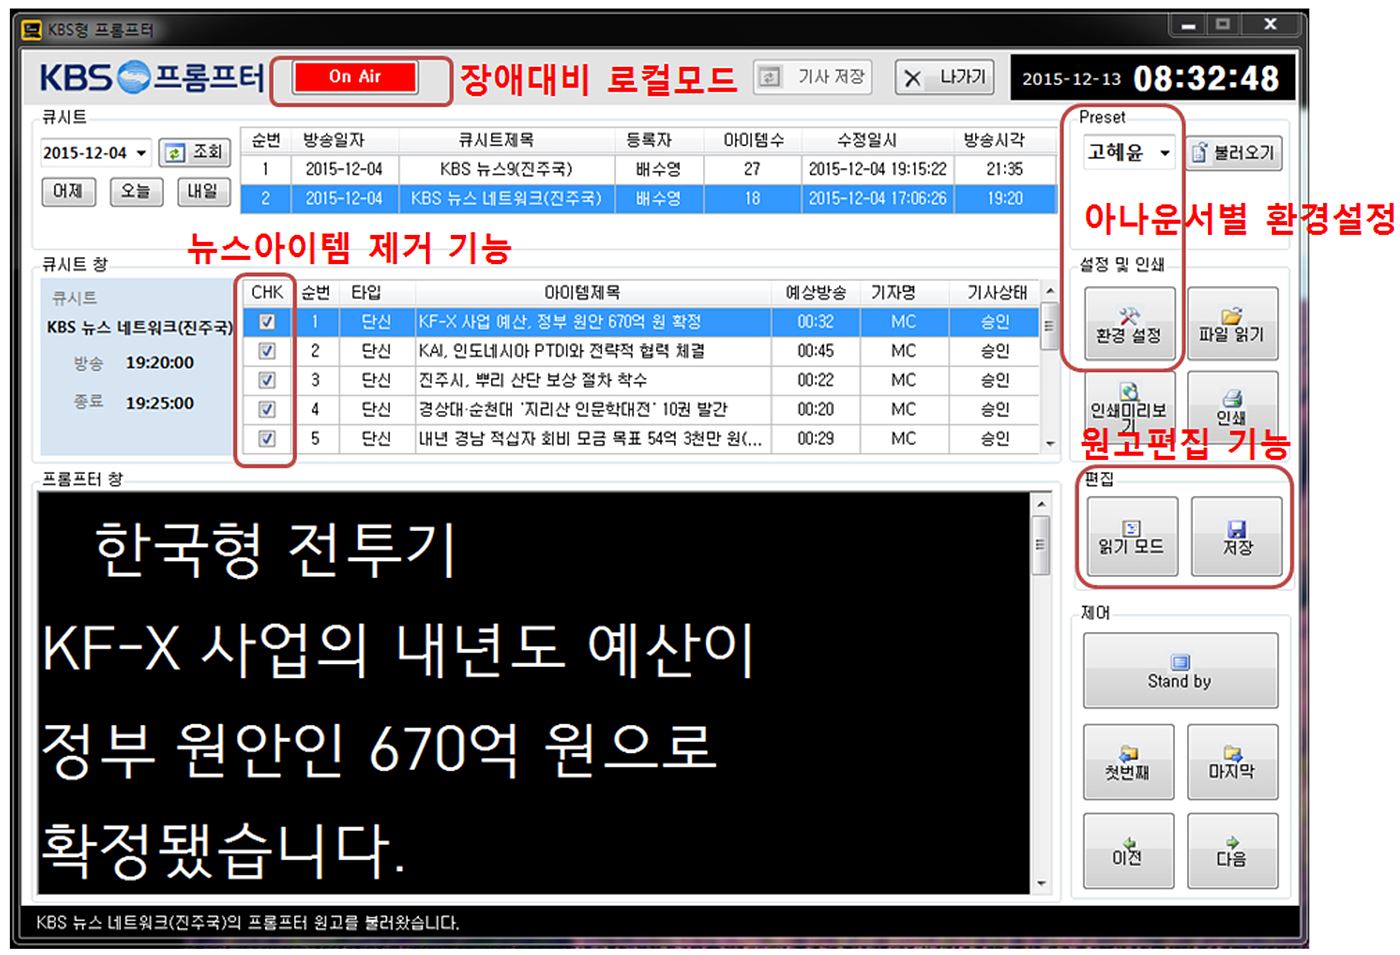1400x955 pixels.
Task: Uncheck CHK box for item 3
Action: click(267, 380)
